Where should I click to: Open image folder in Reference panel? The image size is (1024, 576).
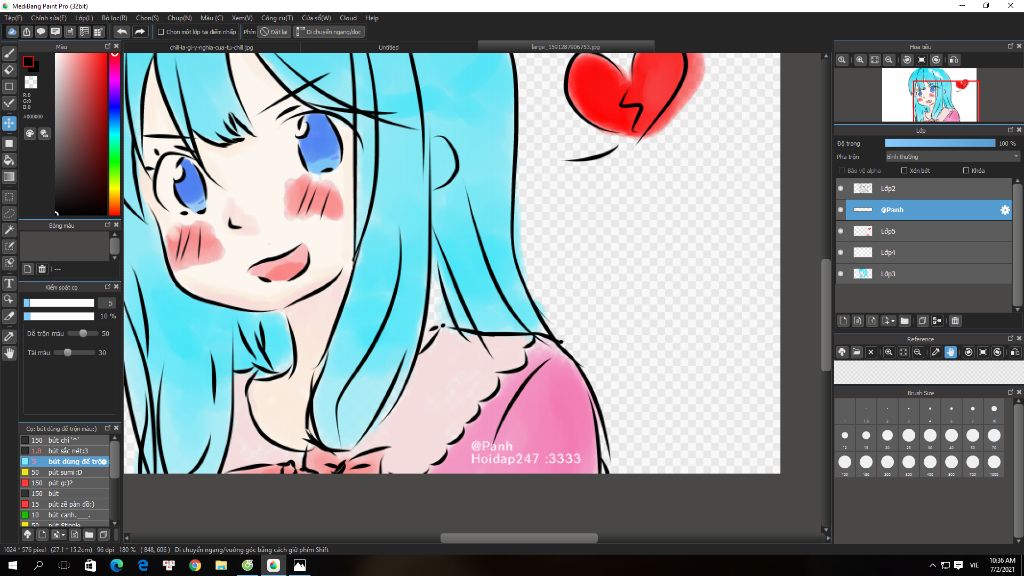click(856, 352)
